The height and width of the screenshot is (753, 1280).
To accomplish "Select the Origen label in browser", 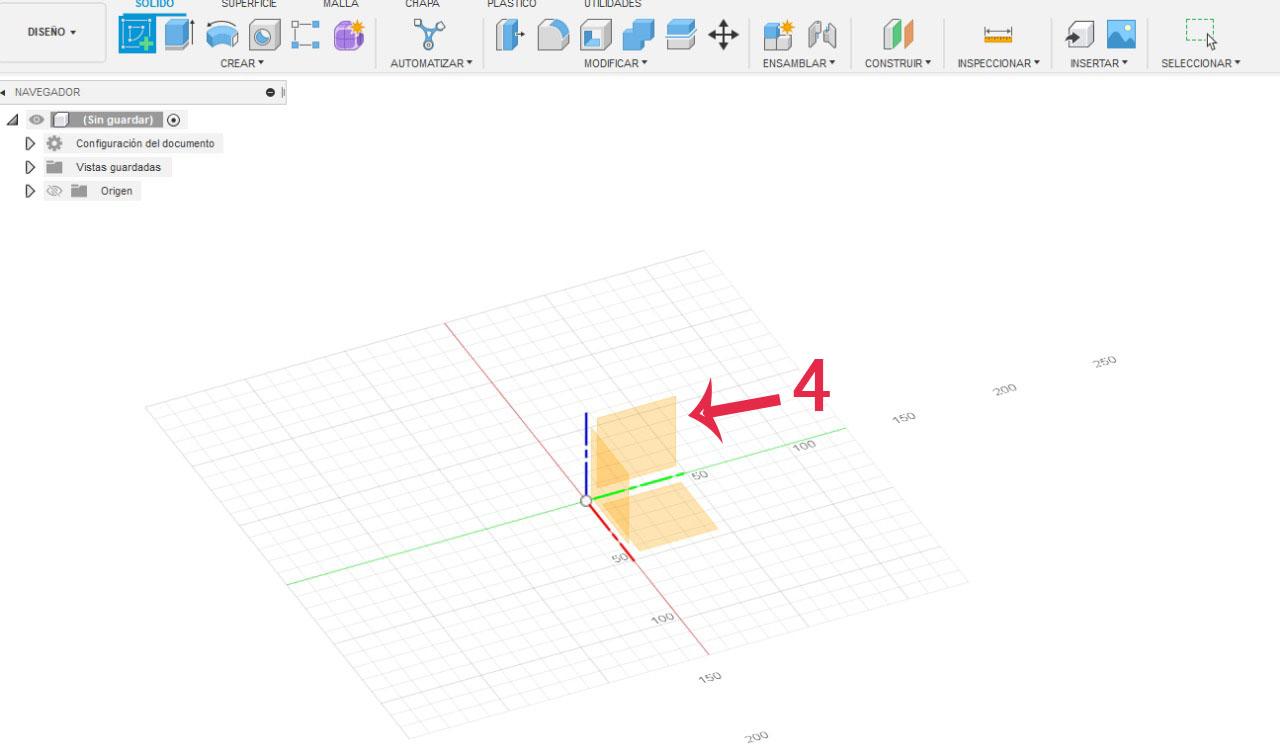I will pyautogui.click(x=116, y=191).
